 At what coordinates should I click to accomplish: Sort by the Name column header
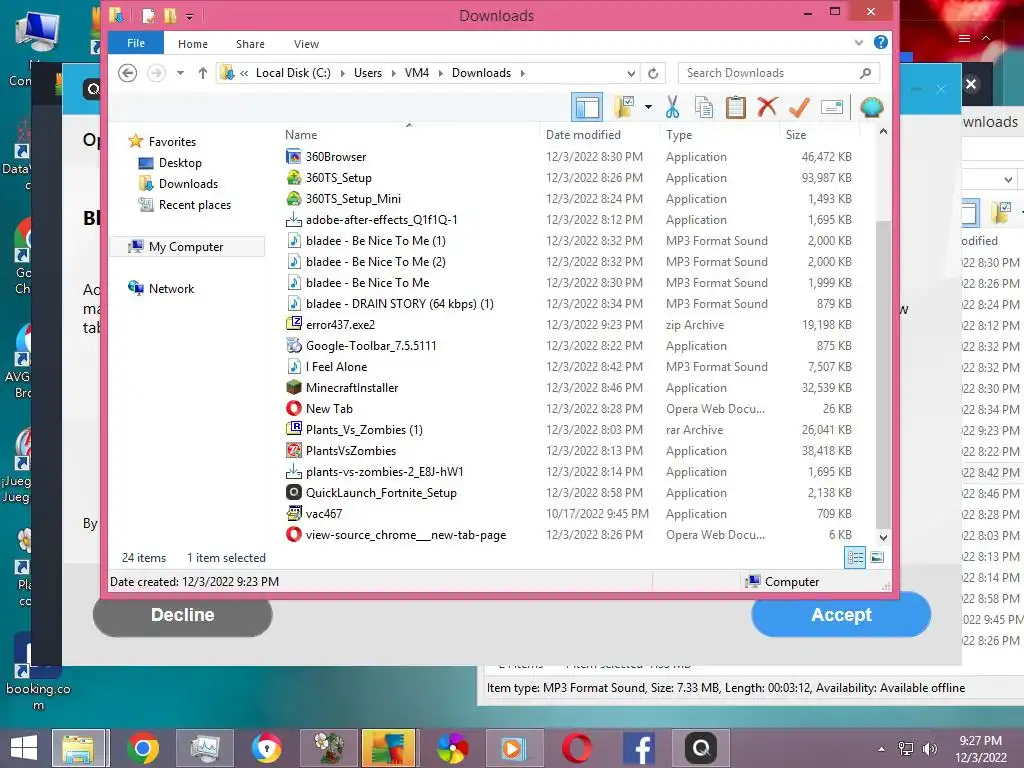pyautogui.click(x=300, y=135)
